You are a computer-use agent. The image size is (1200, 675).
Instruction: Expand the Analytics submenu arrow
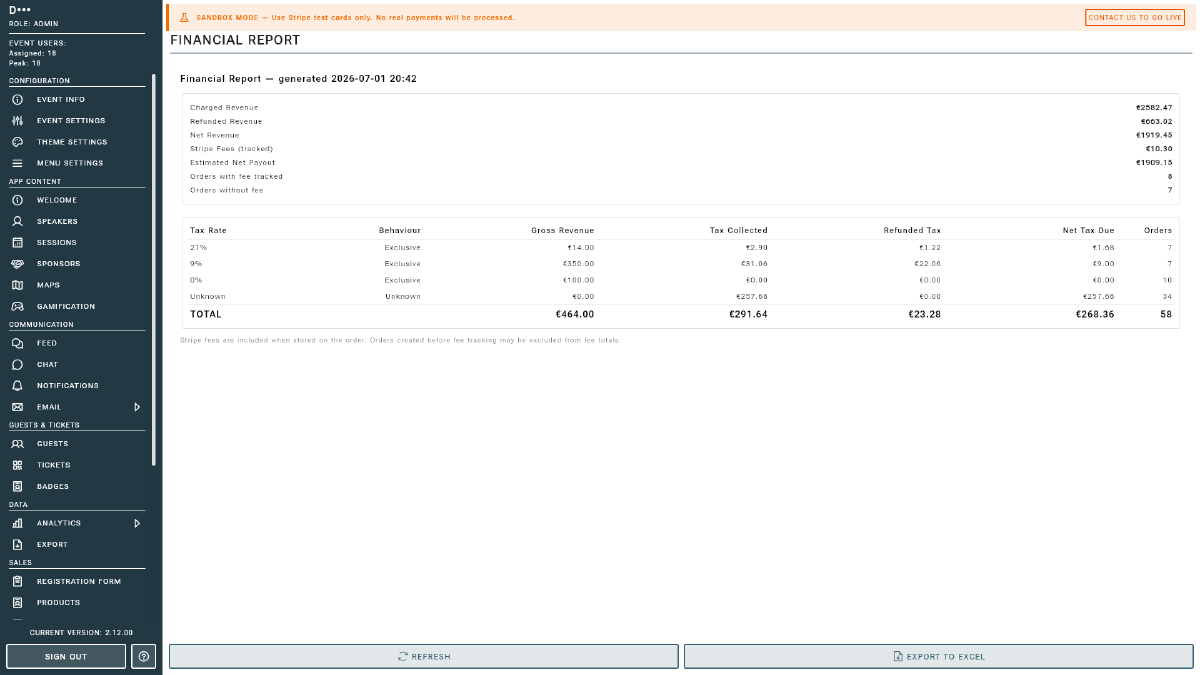click(137, 523)
